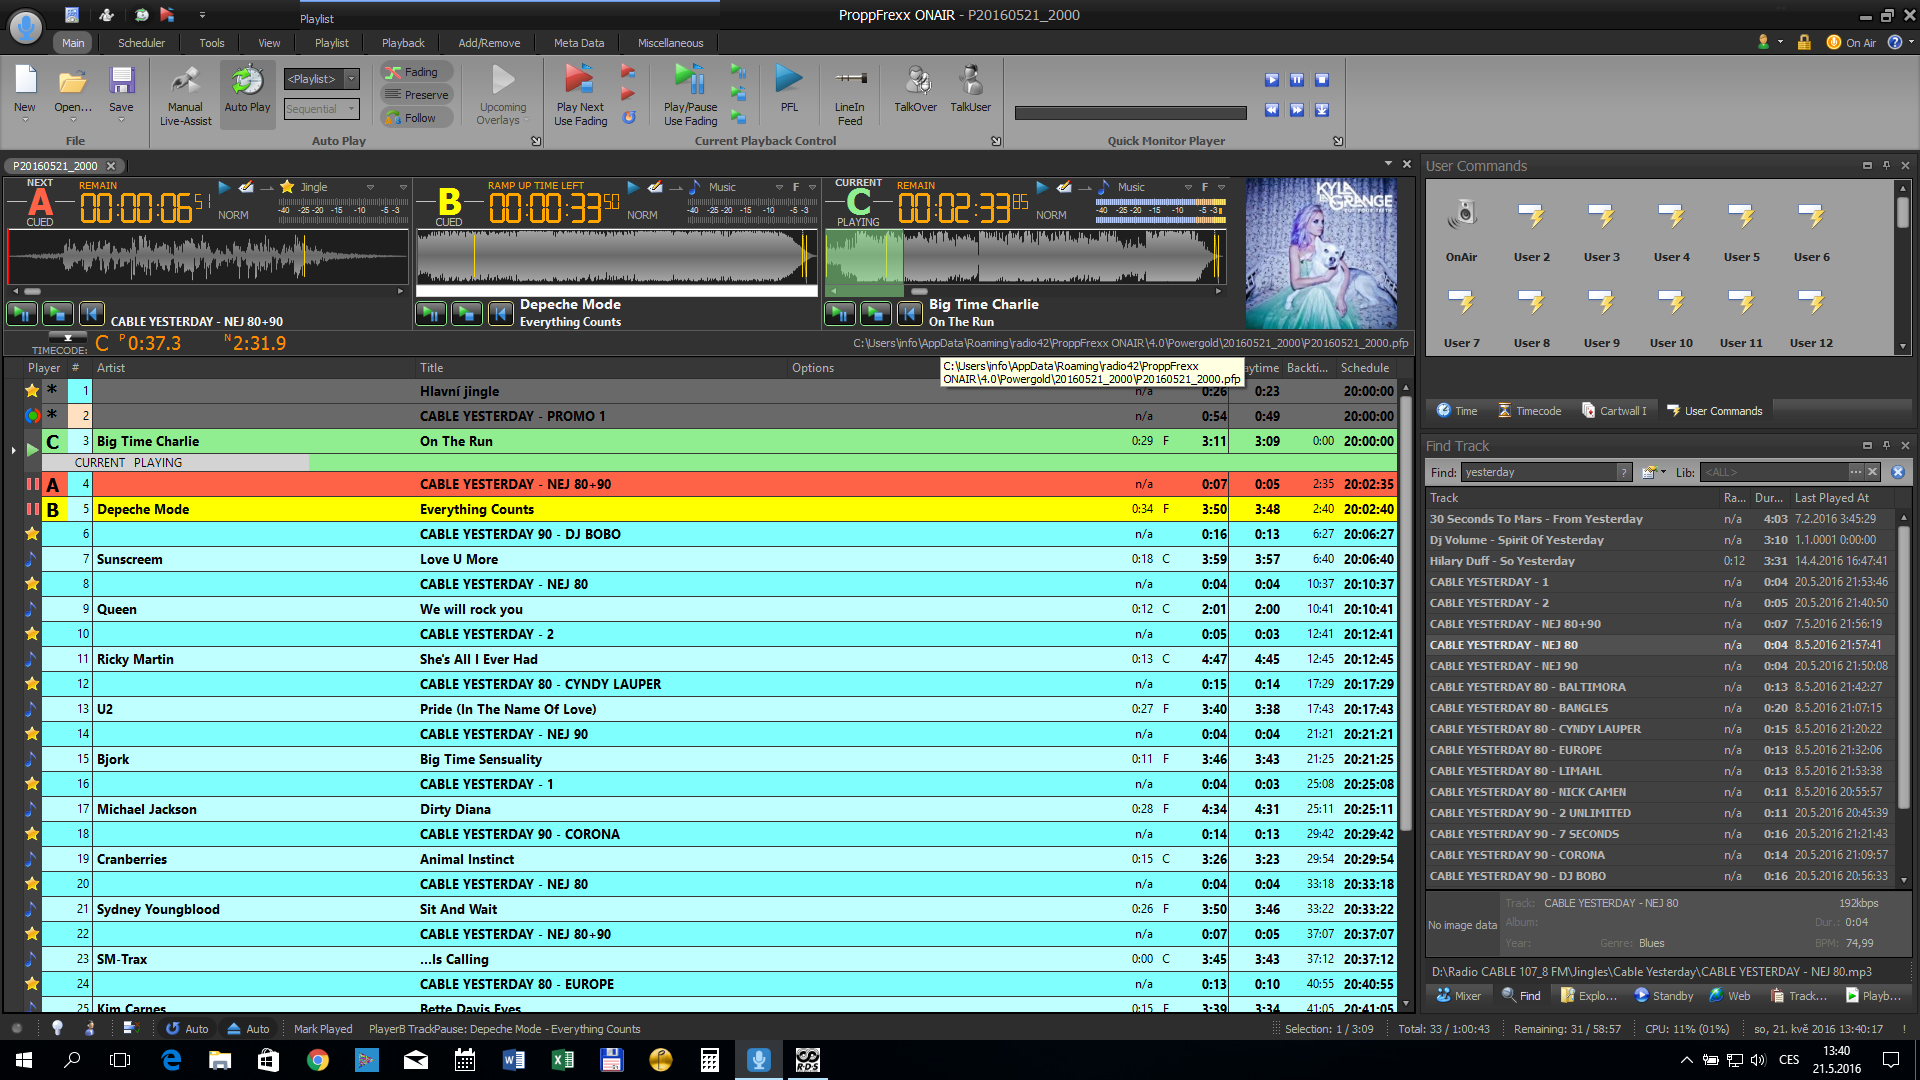
Task: Trigger the User 2 command
Action: (1531, 230)
